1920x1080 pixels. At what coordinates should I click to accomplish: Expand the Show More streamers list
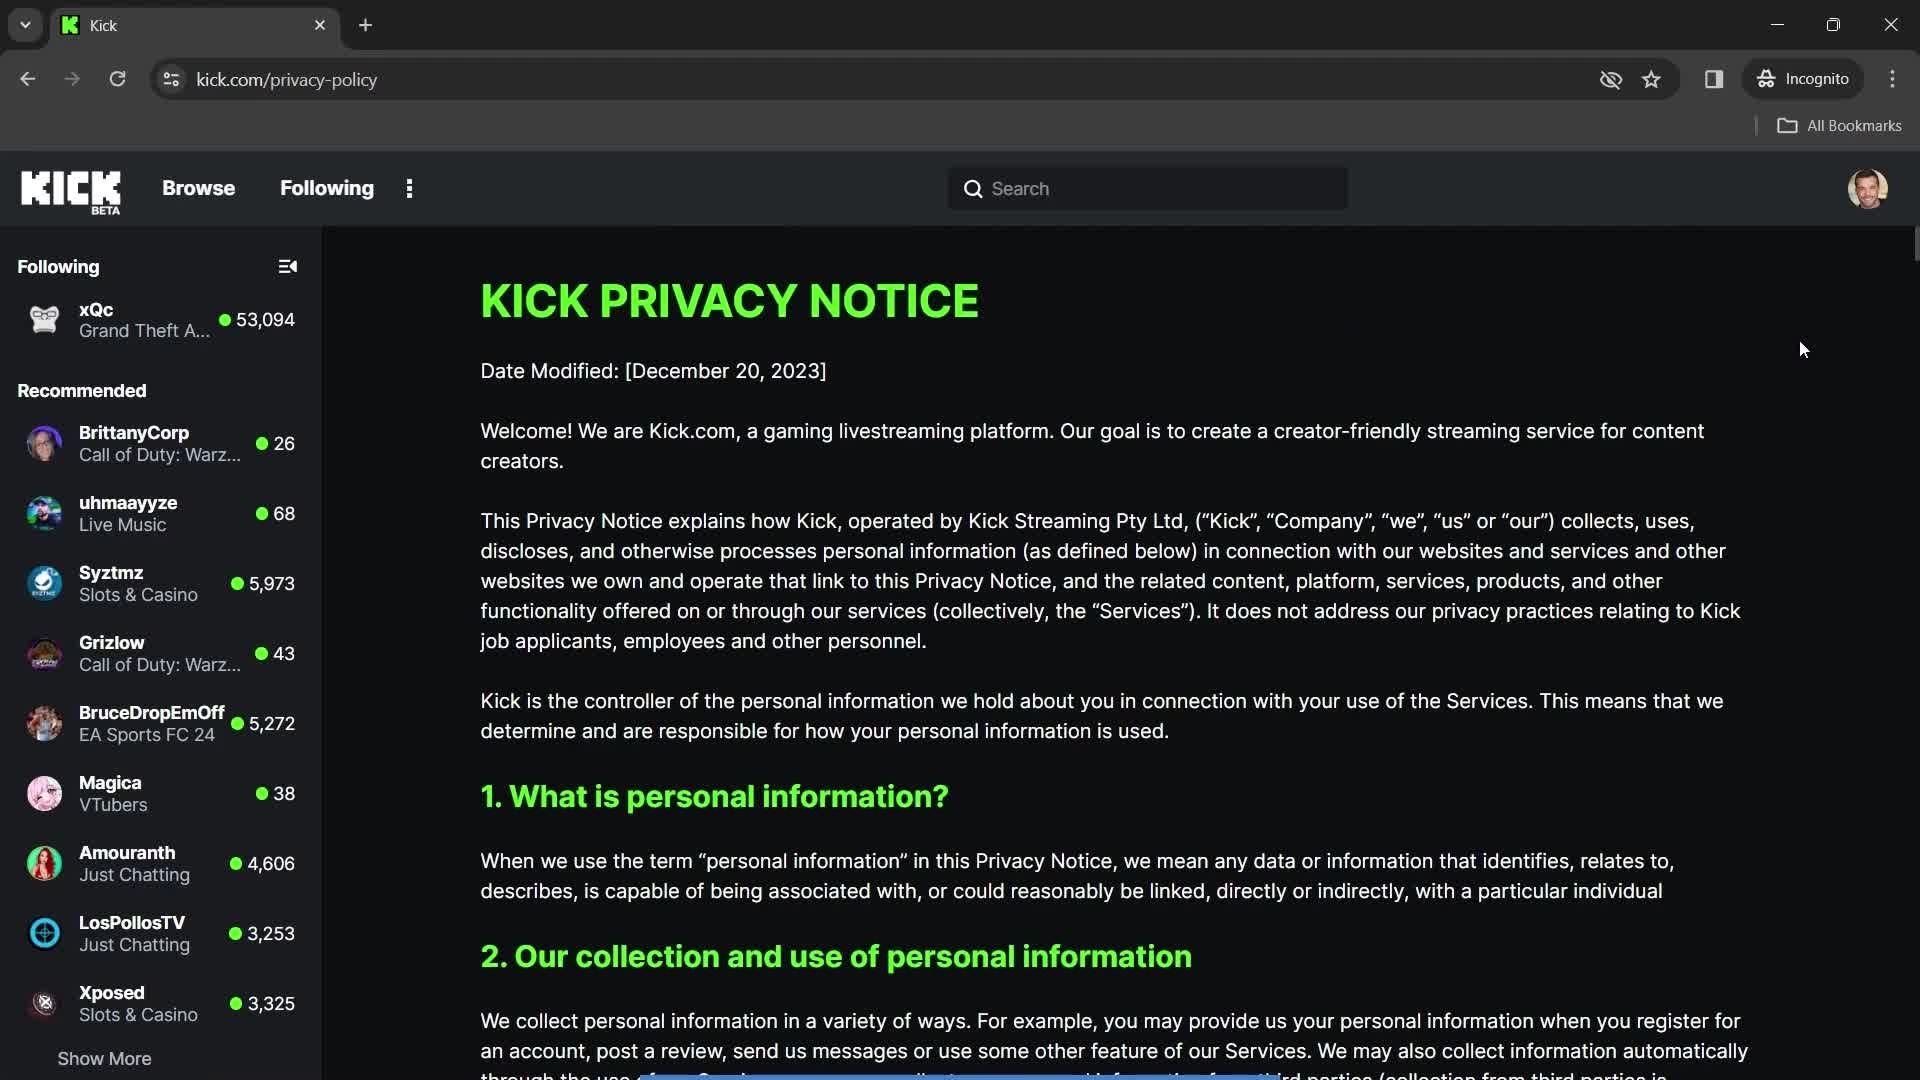coord(104,1058)
